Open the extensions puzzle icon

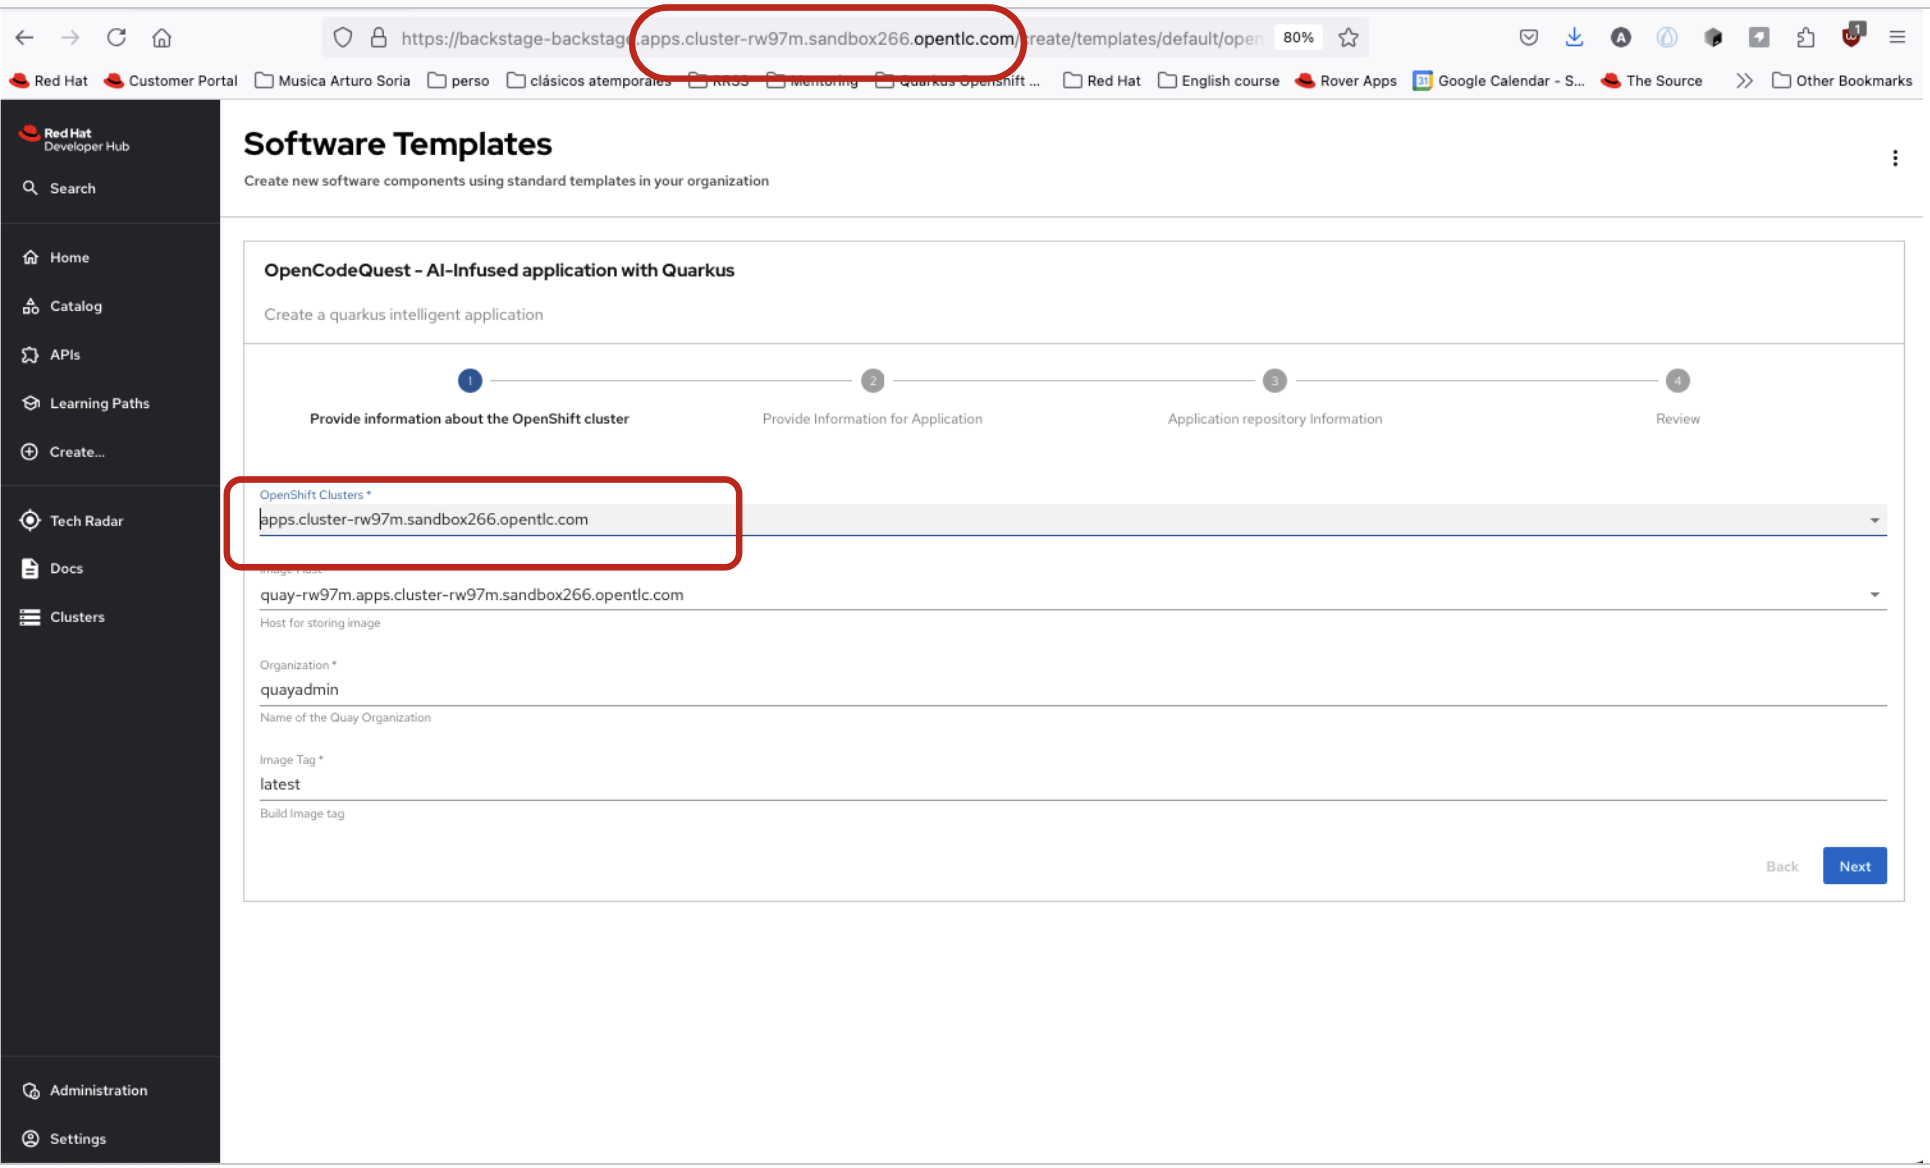point(1805,38)
